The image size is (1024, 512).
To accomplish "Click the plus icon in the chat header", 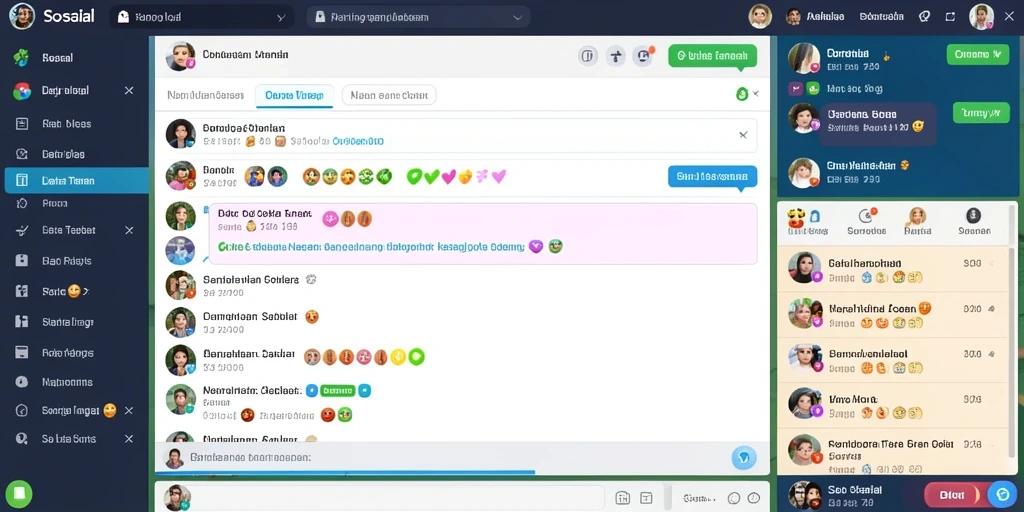I will tap(615, 56).
